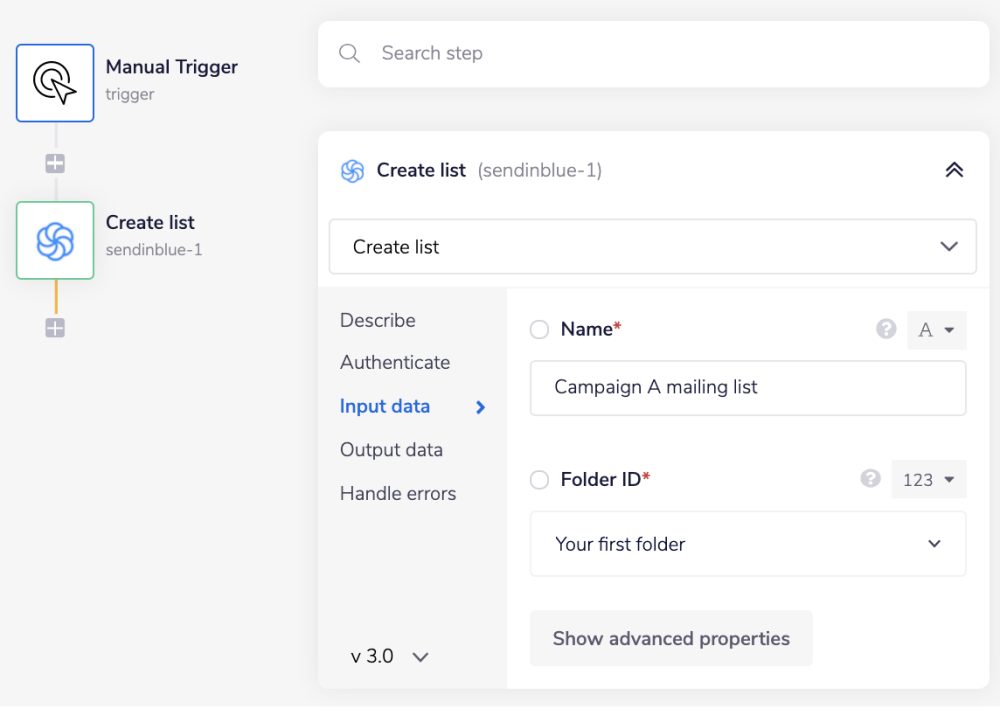
Task: Open the Folder ID 123 type selector
Action: [x=928, y=480]
